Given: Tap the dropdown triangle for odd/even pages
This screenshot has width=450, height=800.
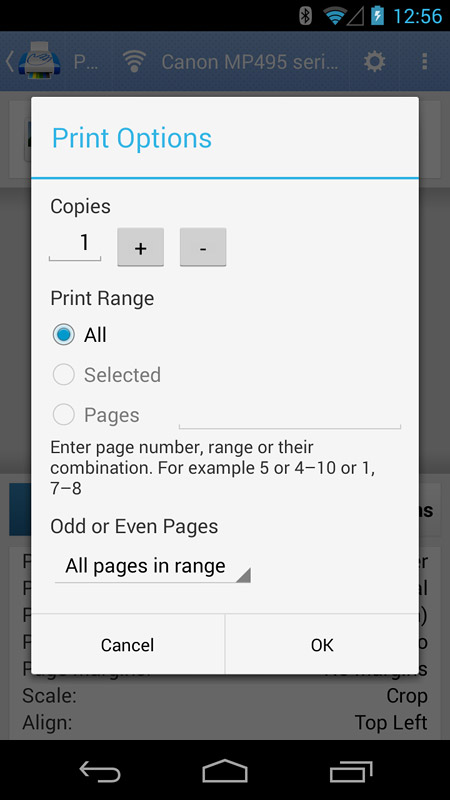Looking at the screenshot, I should (x=243, y=575).
